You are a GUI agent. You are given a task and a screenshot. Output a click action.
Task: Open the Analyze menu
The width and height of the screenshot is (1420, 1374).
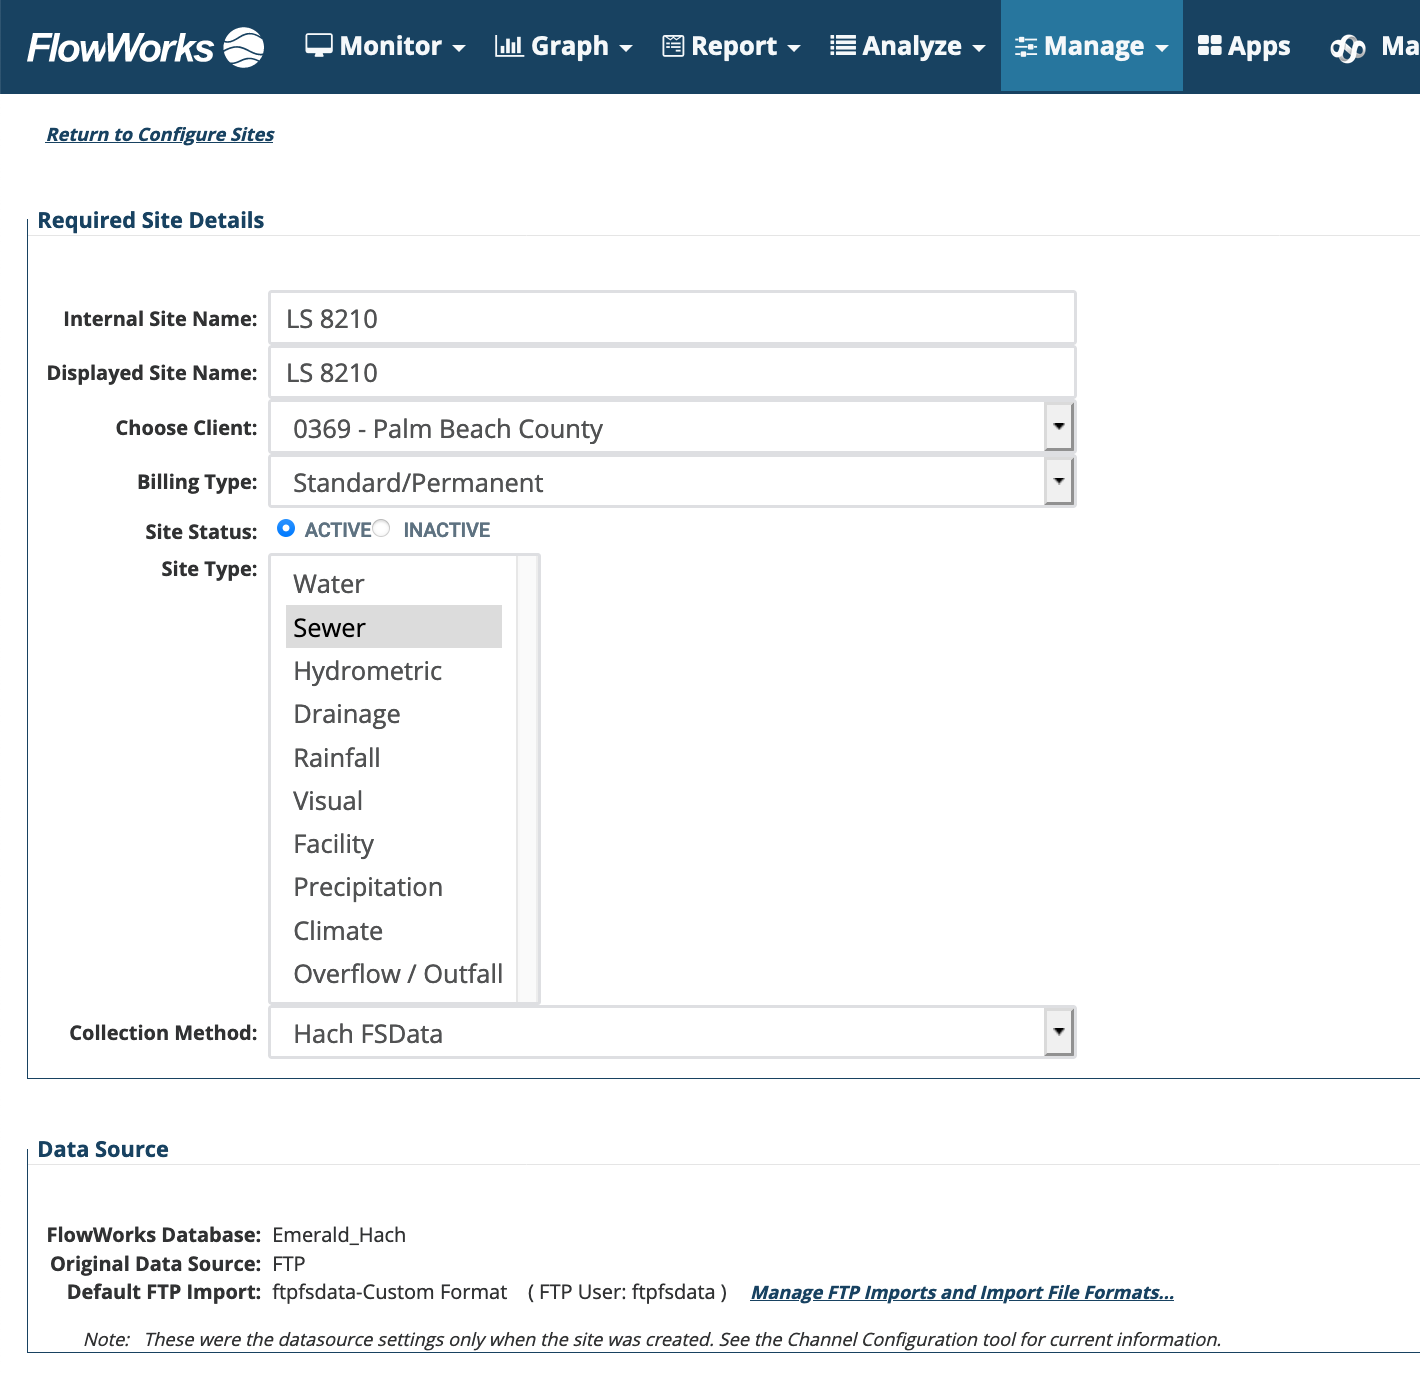907,46
